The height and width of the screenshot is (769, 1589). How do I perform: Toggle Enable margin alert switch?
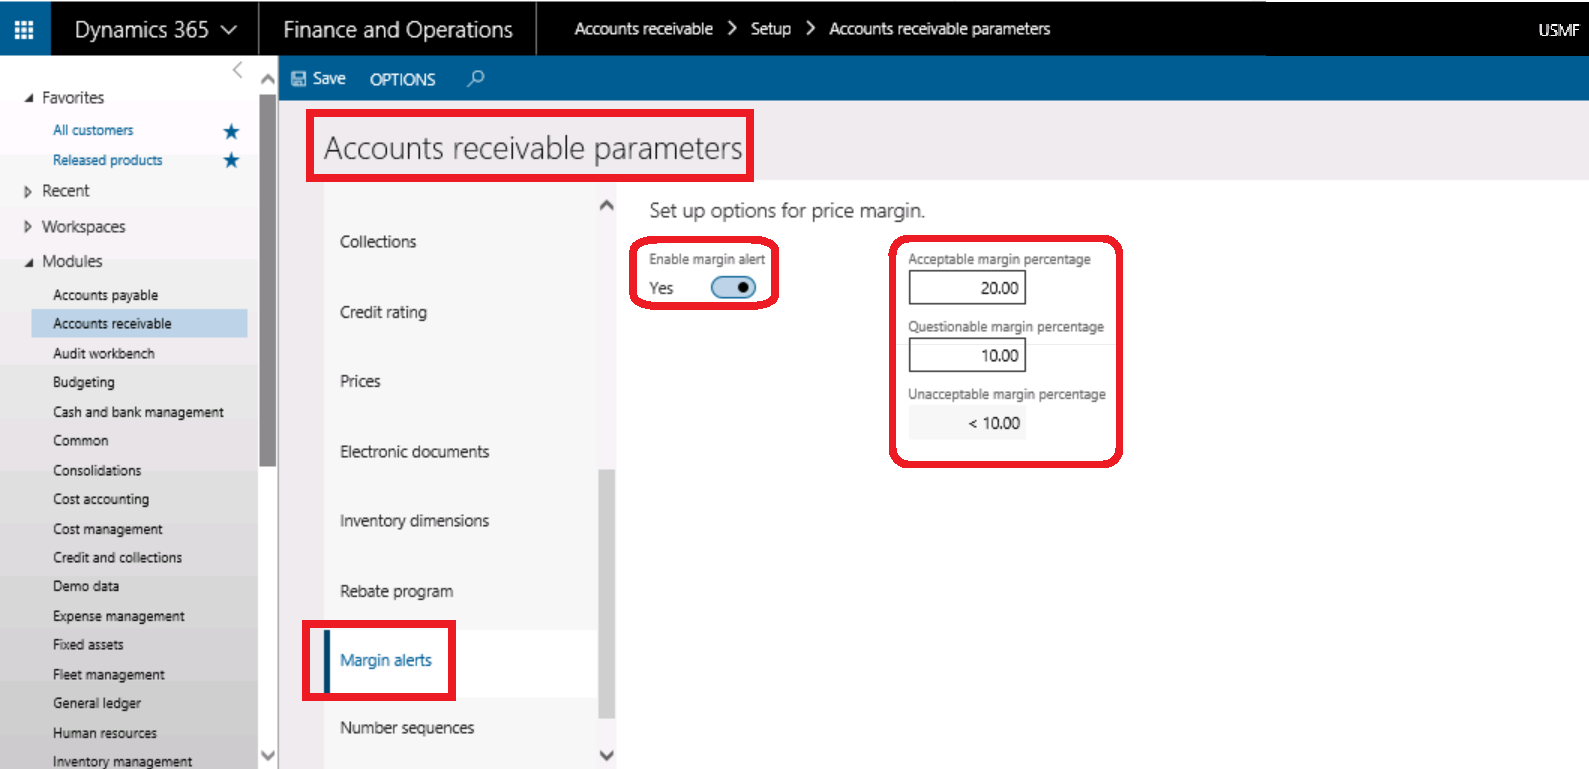pyautogui.click(x=733, y=288)
